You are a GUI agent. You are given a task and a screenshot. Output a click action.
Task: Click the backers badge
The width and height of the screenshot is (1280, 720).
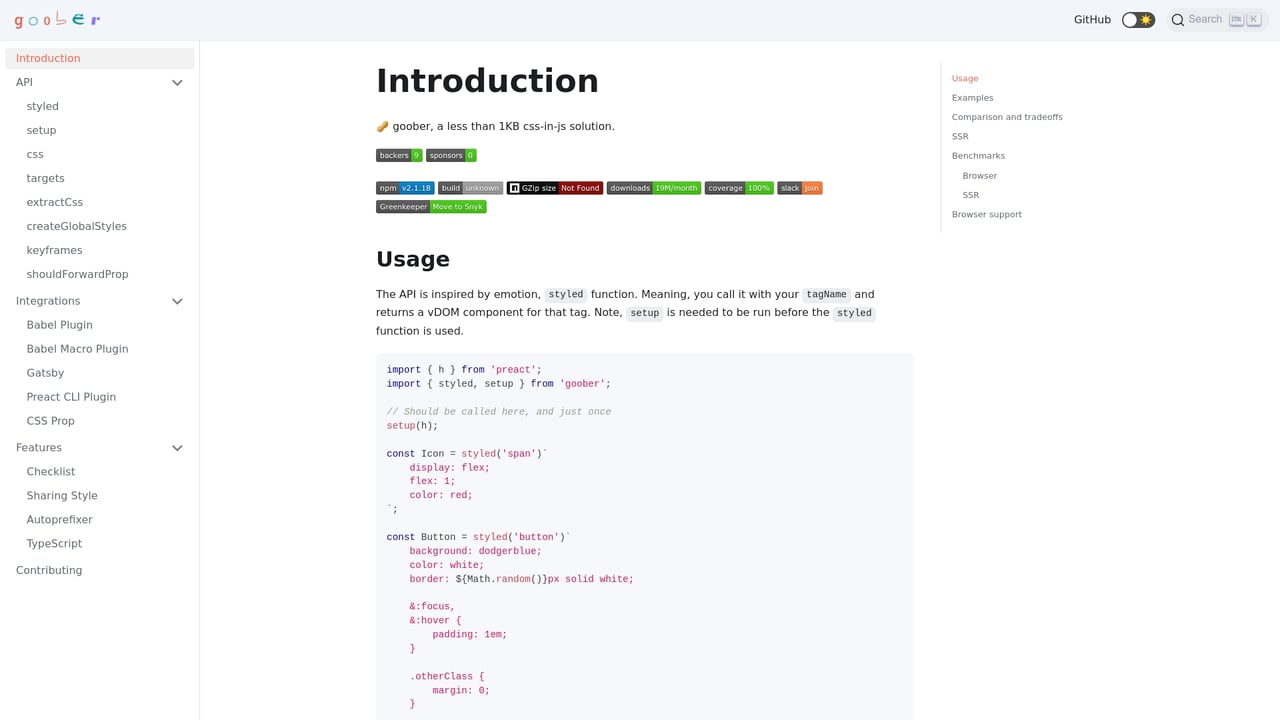pyautogui.click(x=398, y=155)
